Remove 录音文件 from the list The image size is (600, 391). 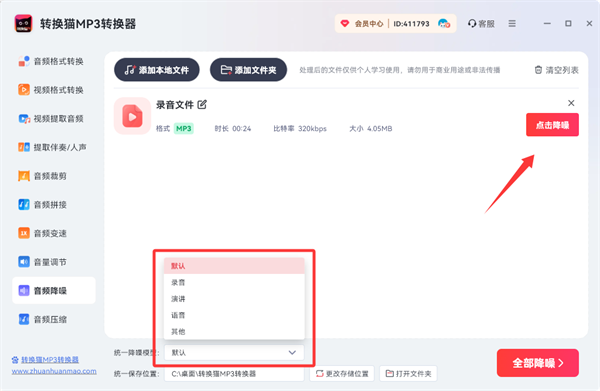(571, 103)
